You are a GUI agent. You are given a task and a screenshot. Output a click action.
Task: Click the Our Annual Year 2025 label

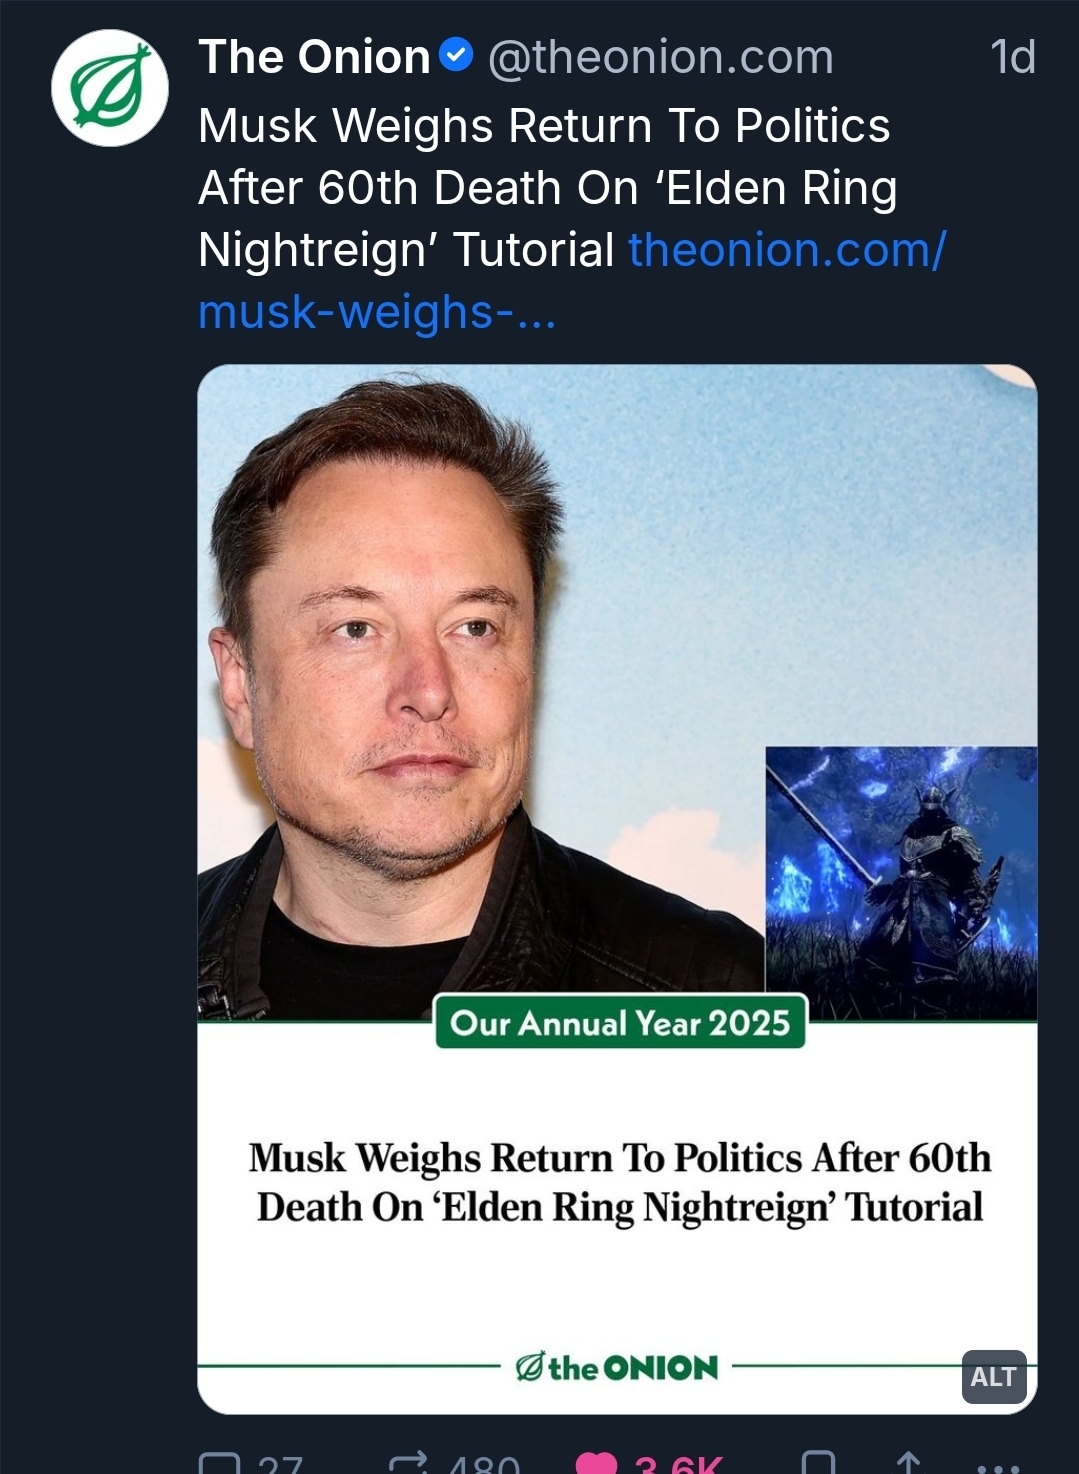pyautogui.click(x=620, y=1022)
